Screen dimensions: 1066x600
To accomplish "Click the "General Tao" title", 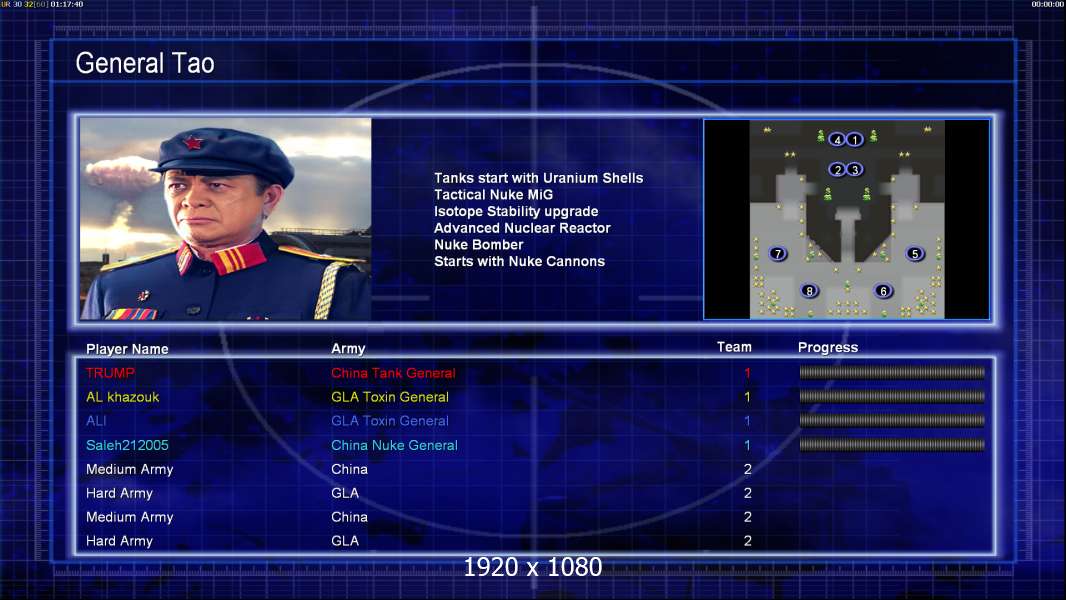I will [145, 63].
